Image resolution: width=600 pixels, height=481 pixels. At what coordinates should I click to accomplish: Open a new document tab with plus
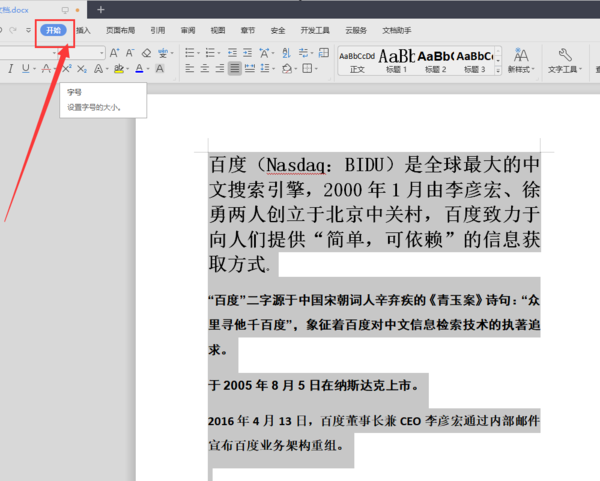101,10
